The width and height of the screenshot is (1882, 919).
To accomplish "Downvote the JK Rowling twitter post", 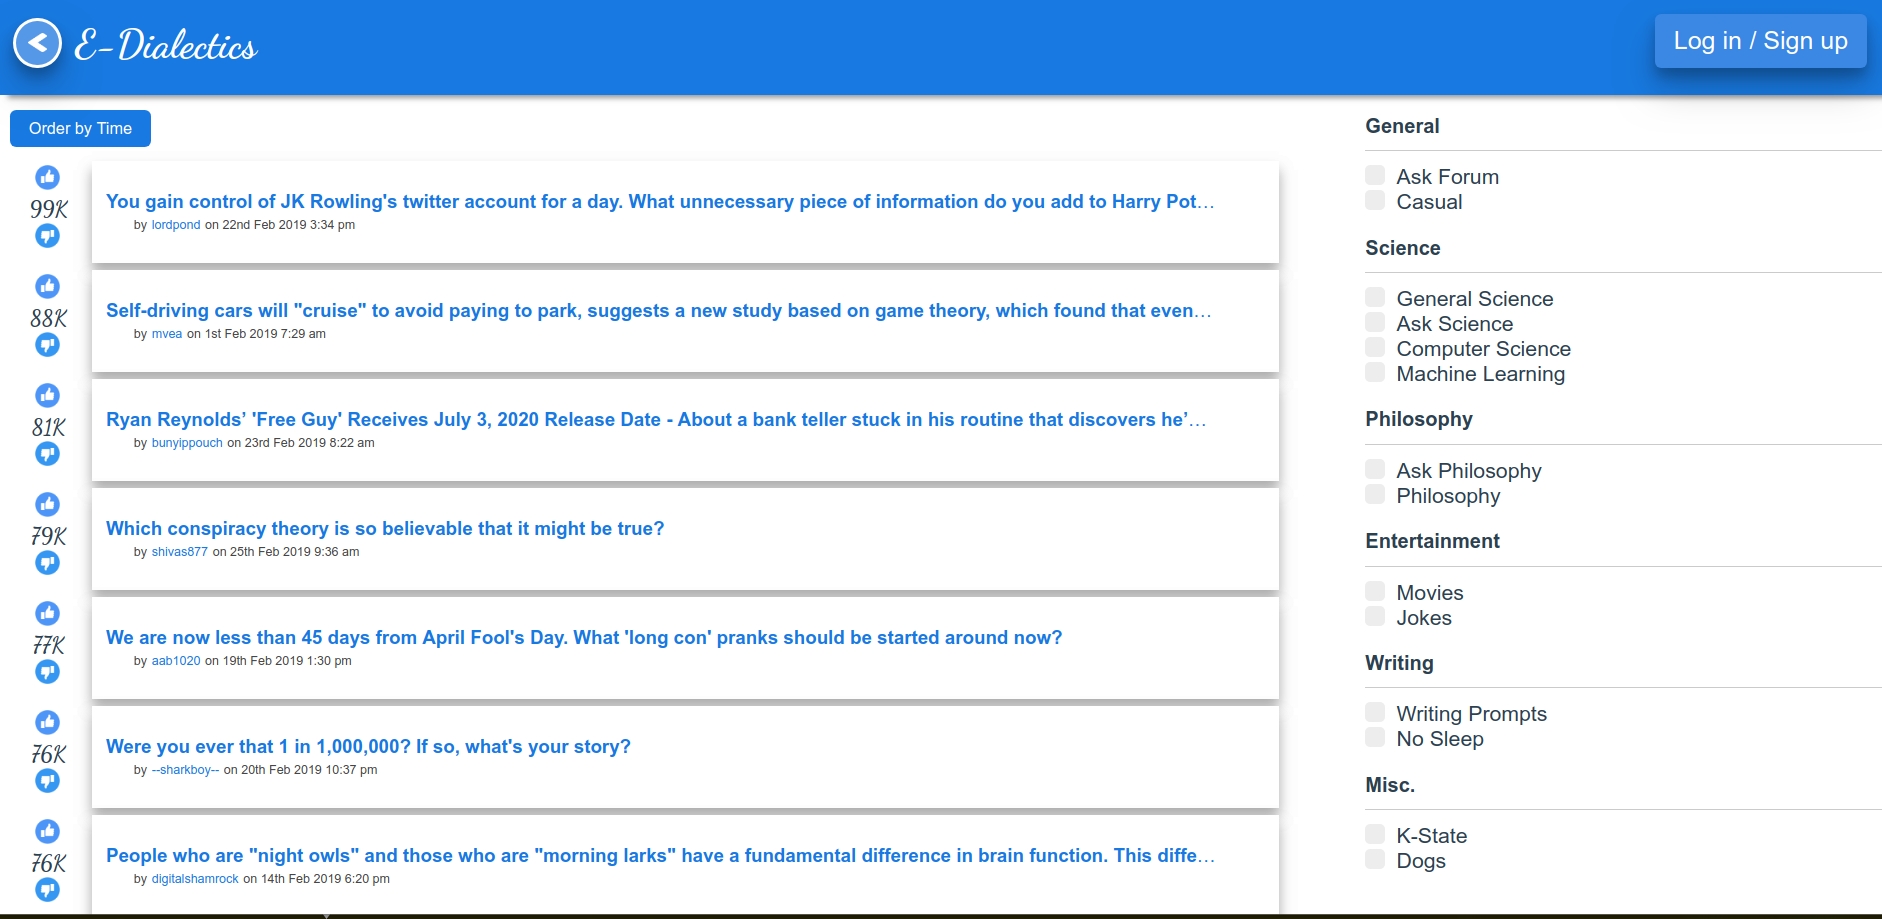I will [x=48, y=236].
